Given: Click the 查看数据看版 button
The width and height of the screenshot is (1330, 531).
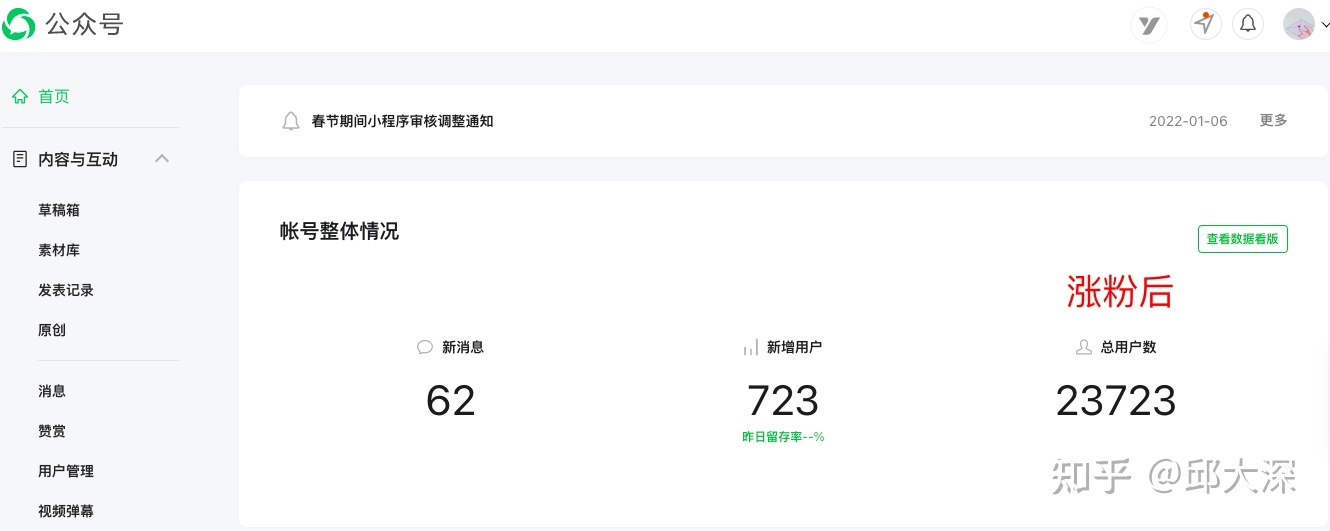Looking at the screenshot, I should (1242, 239).
